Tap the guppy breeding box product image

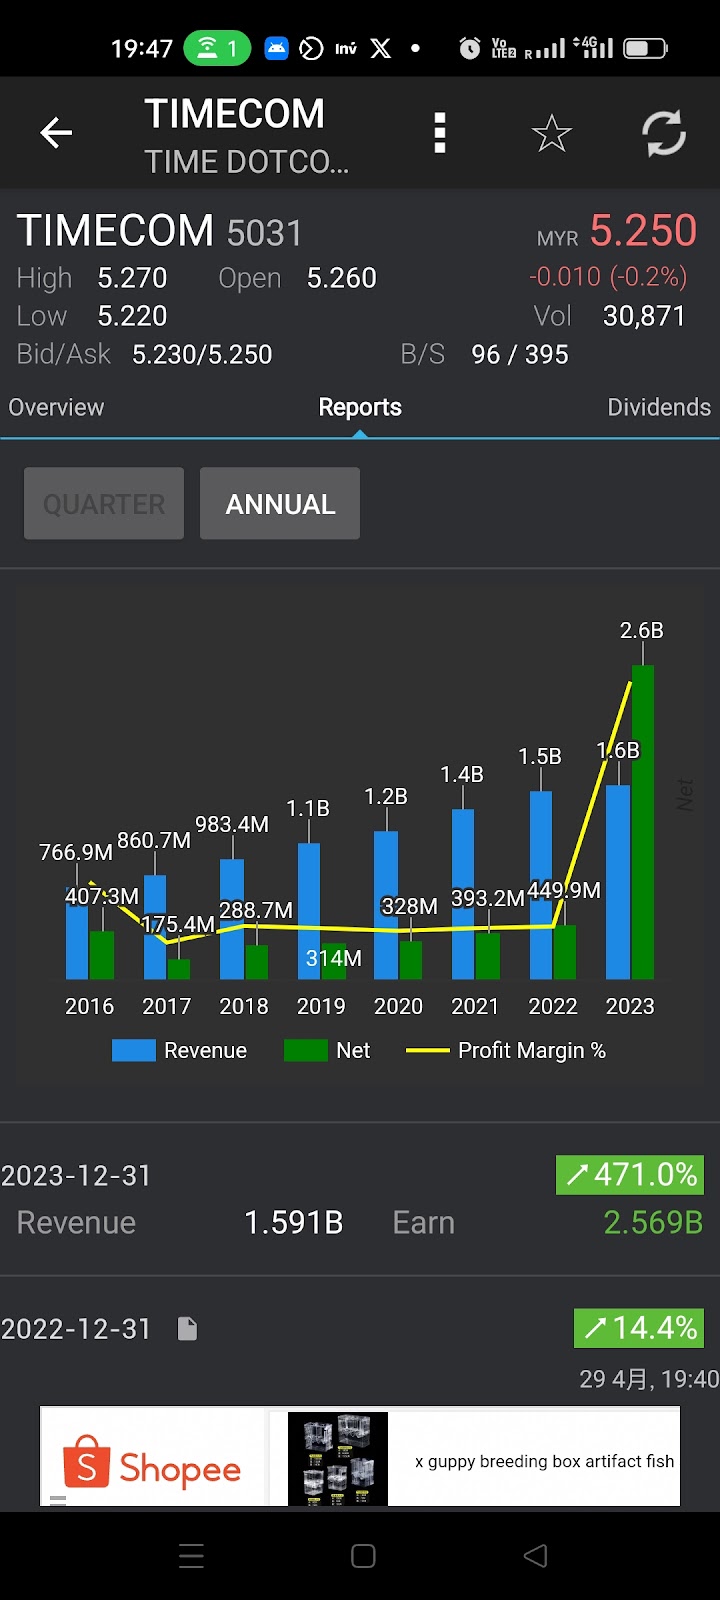(337, 1459)
